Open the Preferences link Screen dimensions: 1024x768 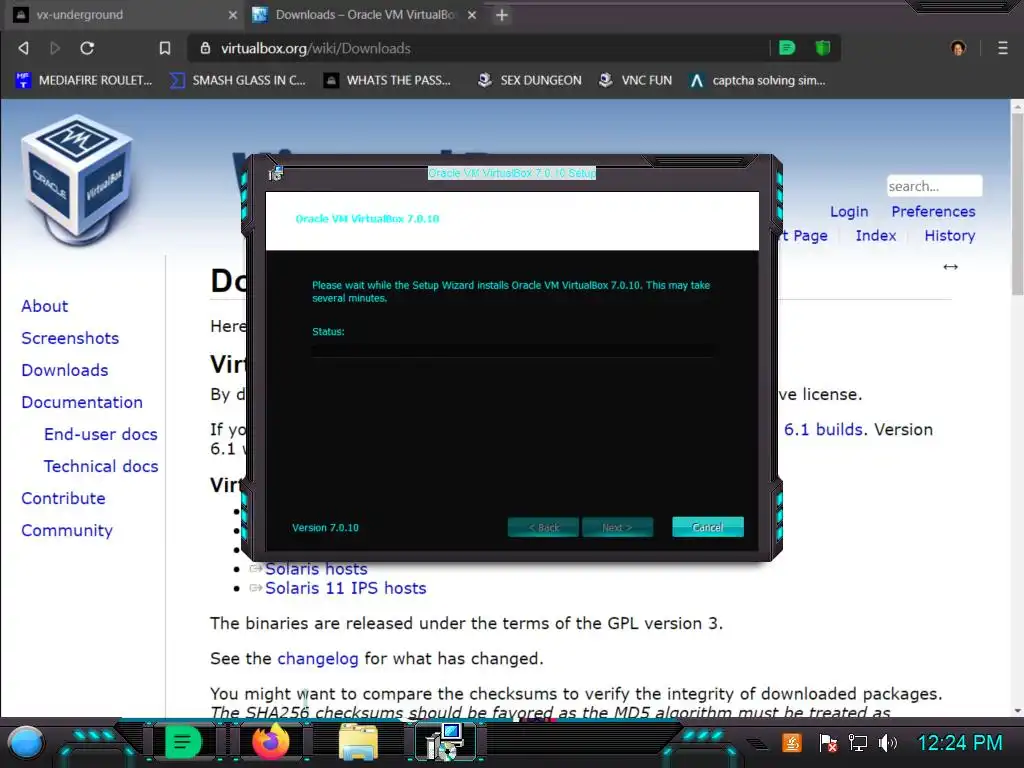coord(933,212)
